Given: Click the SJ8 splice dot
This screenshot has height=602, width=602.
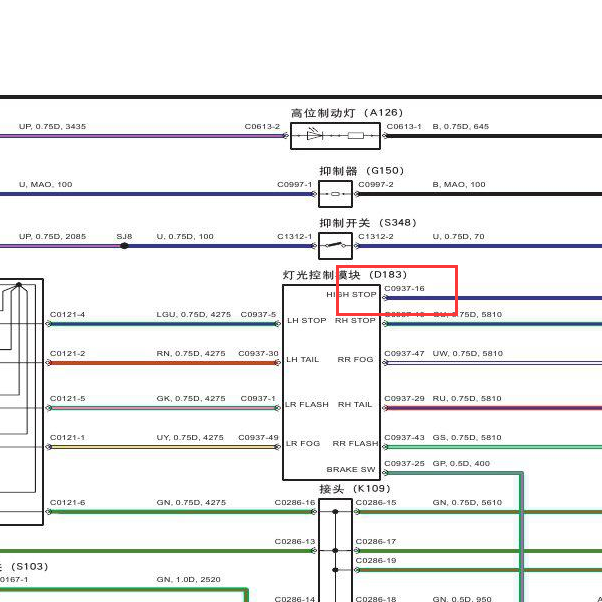Looking at the screenshot, I should click(x=124, y=246).
